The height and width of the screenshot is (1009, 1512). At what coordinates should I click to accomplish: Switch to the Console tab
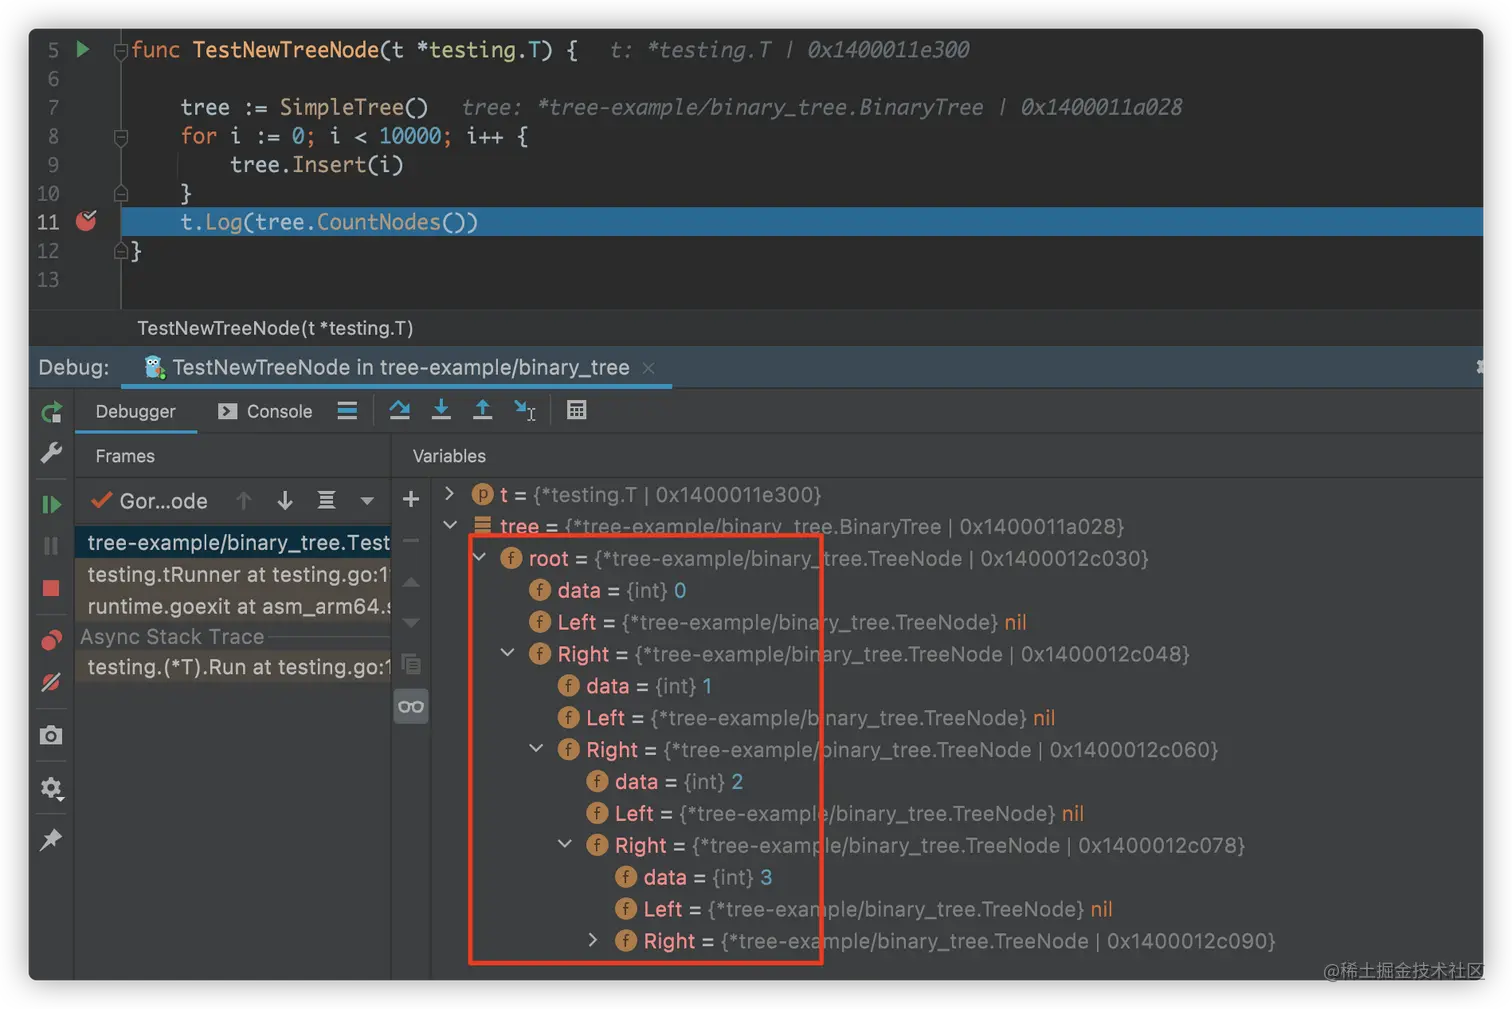265,411
